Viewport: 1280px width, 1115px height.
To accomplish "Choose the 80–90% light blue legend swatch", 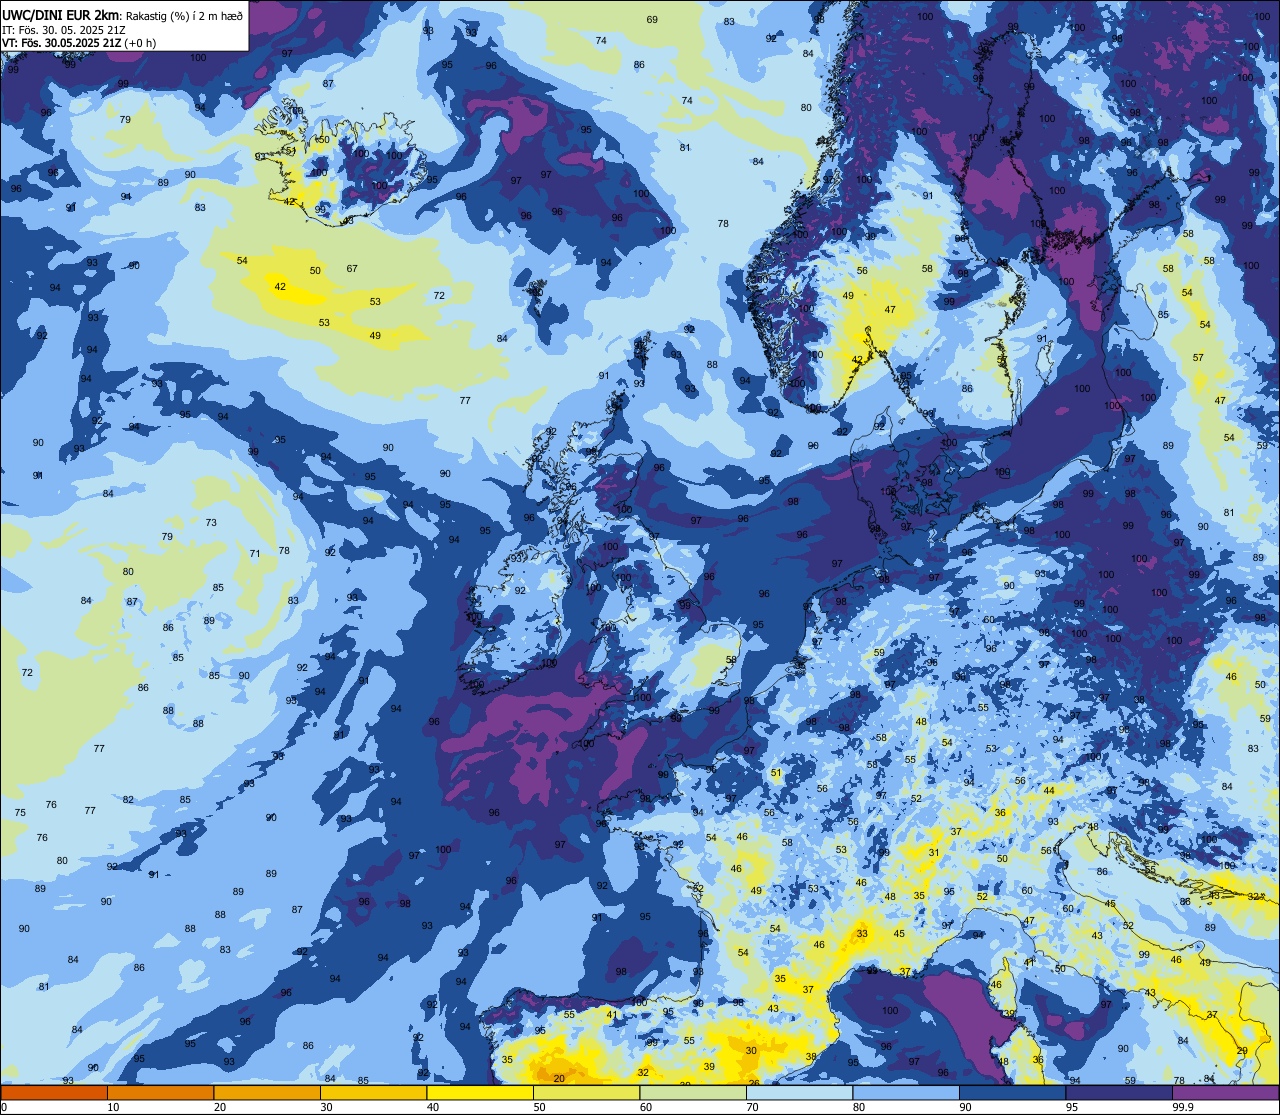I will point(906,1092).
